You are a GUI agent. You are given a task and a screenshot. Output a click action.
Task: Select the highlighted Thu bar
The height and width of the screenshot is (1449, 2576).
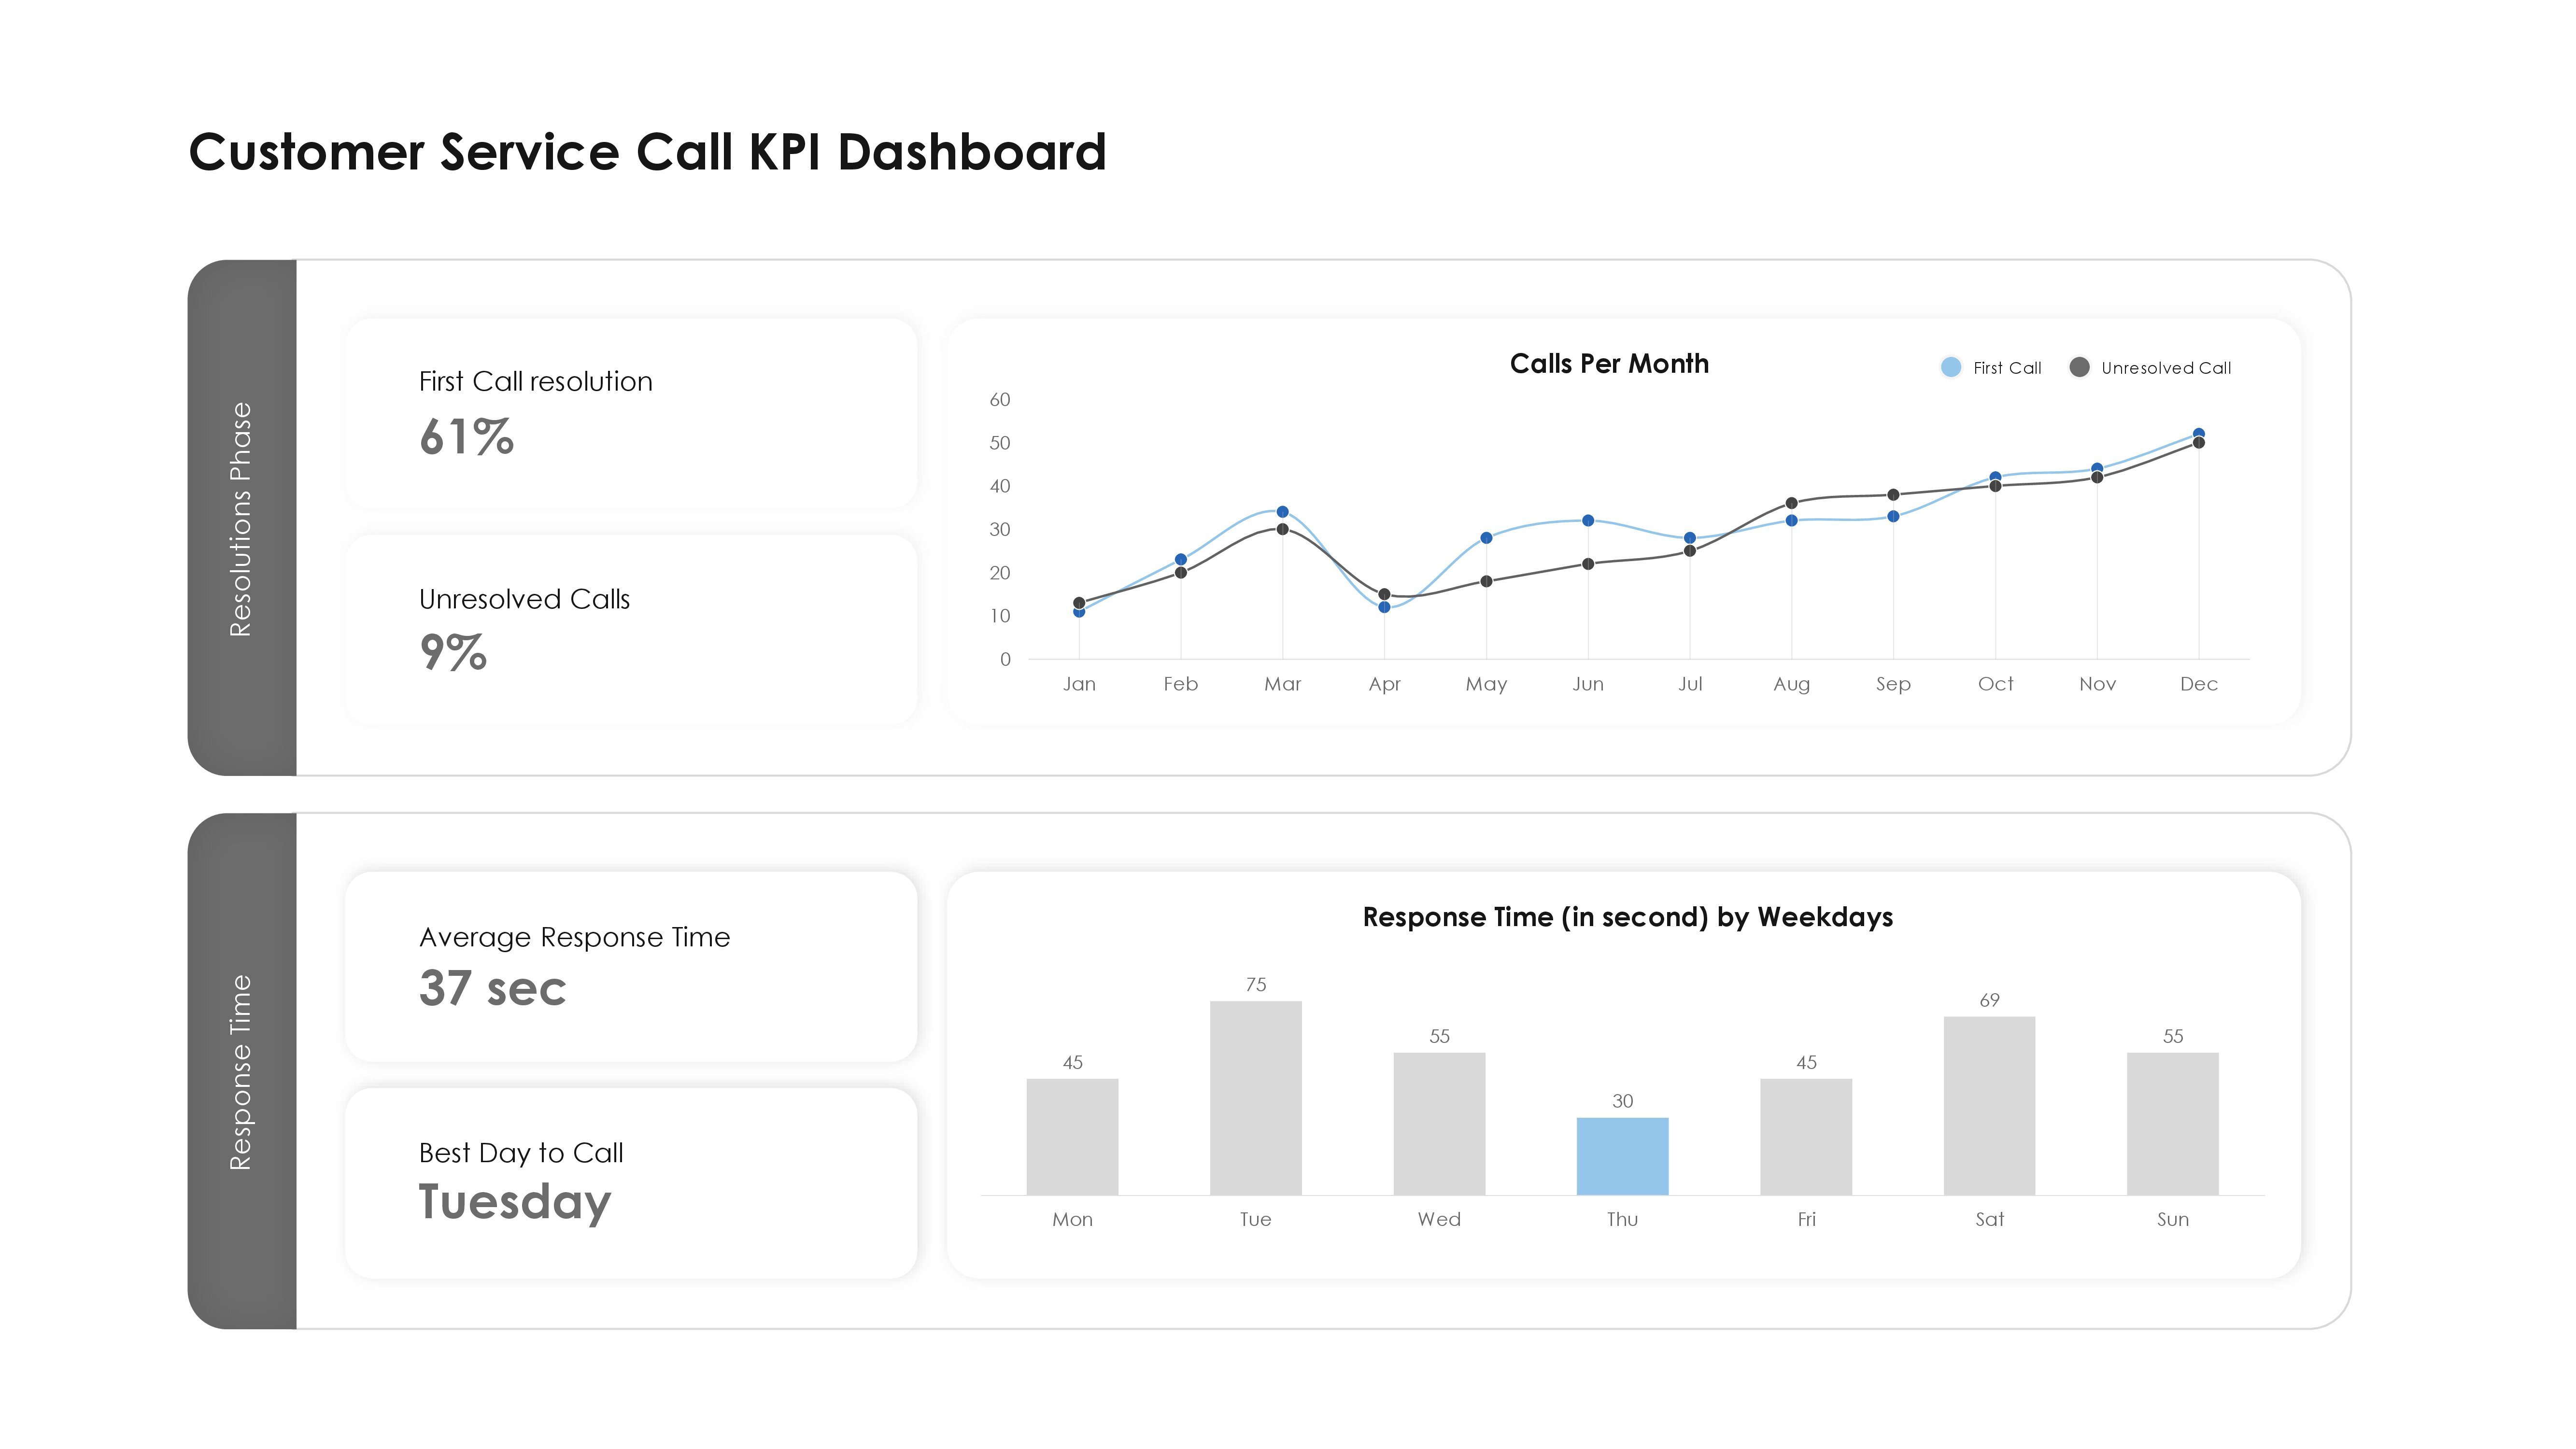1622,1156
